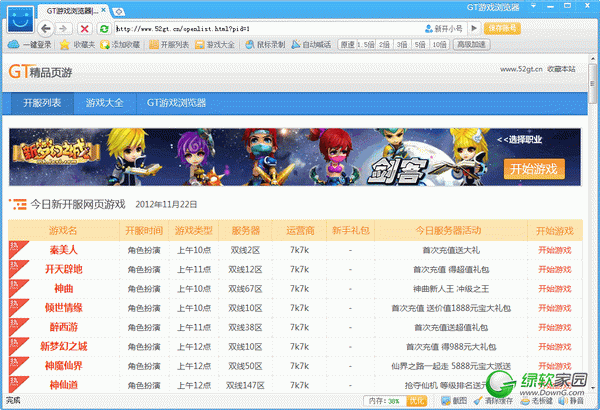Click the GT精品页游 logo
The width and height of the screenshot is (600, 410).
40,72
